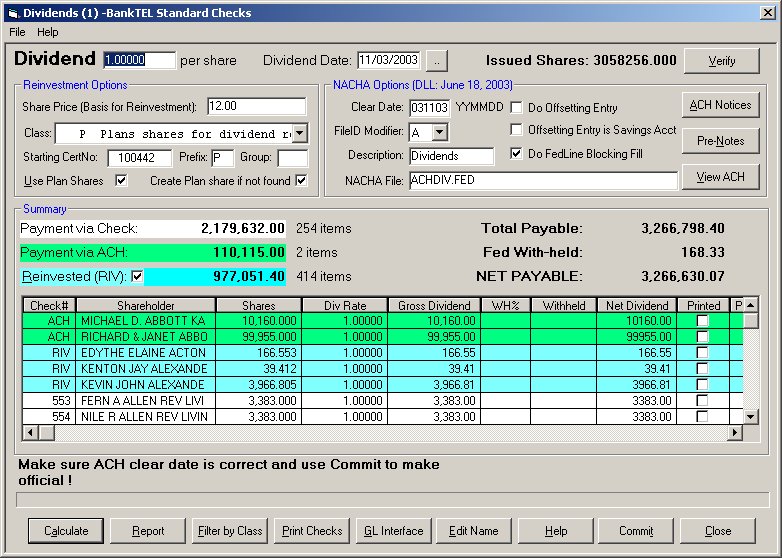Open the View ACH button
Image resolution: width=782 pixels, height=558 pixels.
[720, 177]
